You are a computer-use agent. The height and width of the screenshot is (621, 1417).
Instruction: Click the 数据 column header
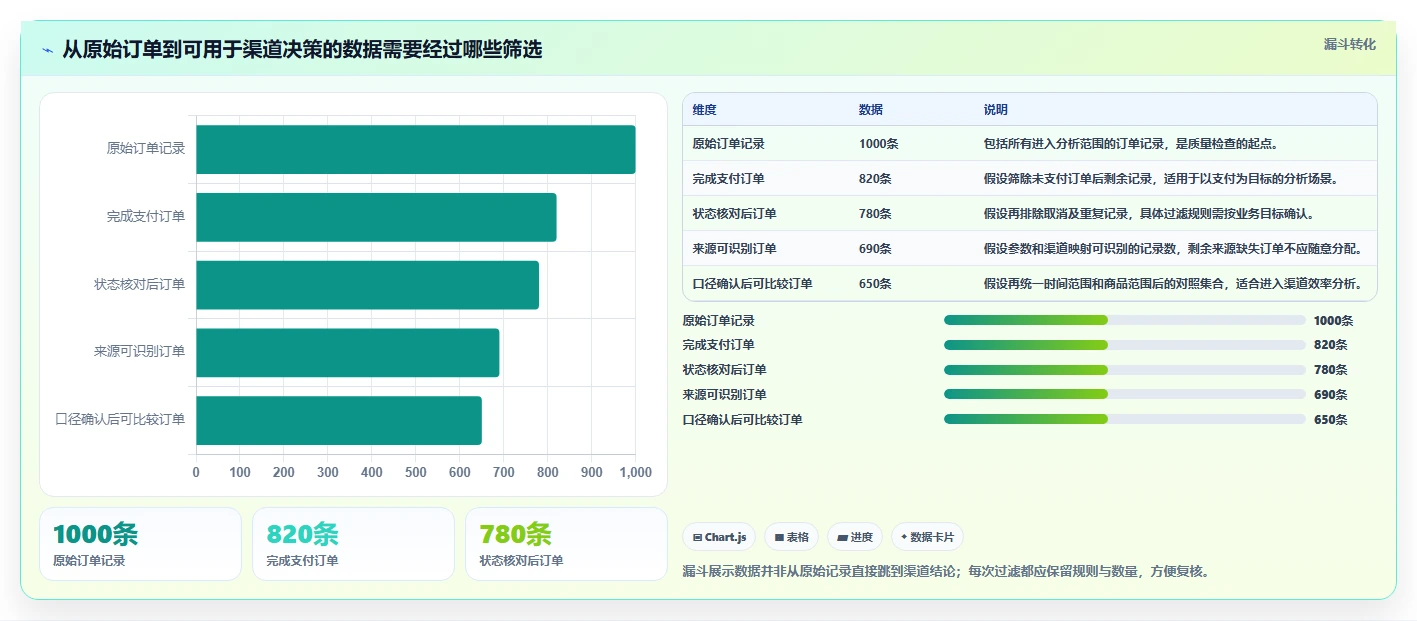click(x=870, y=110)
